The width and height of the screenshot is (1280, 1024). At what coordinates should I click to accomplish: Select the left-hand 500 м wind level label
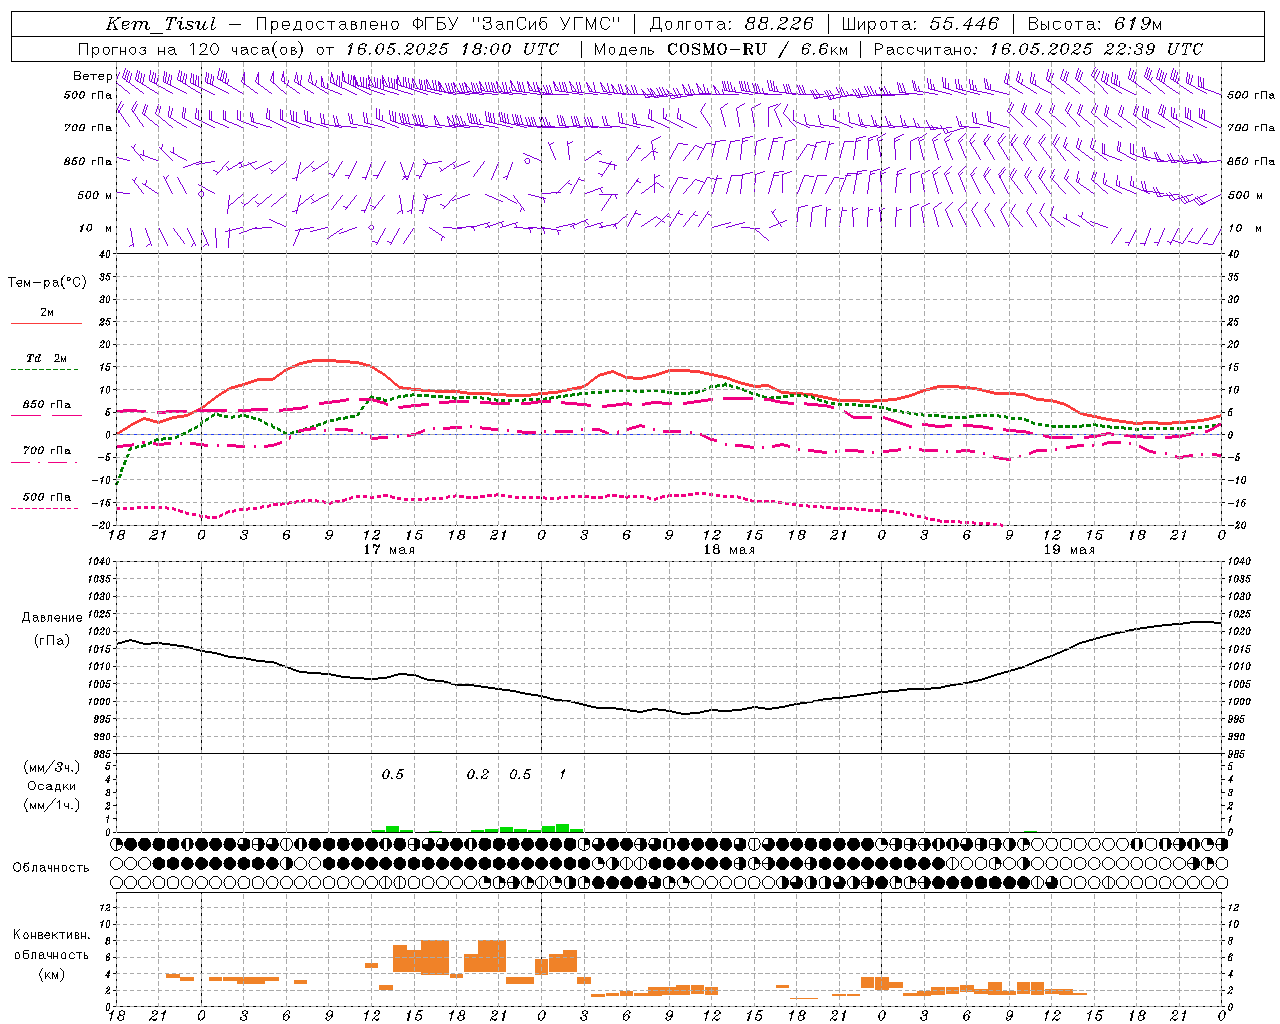(x=95, y=195)
